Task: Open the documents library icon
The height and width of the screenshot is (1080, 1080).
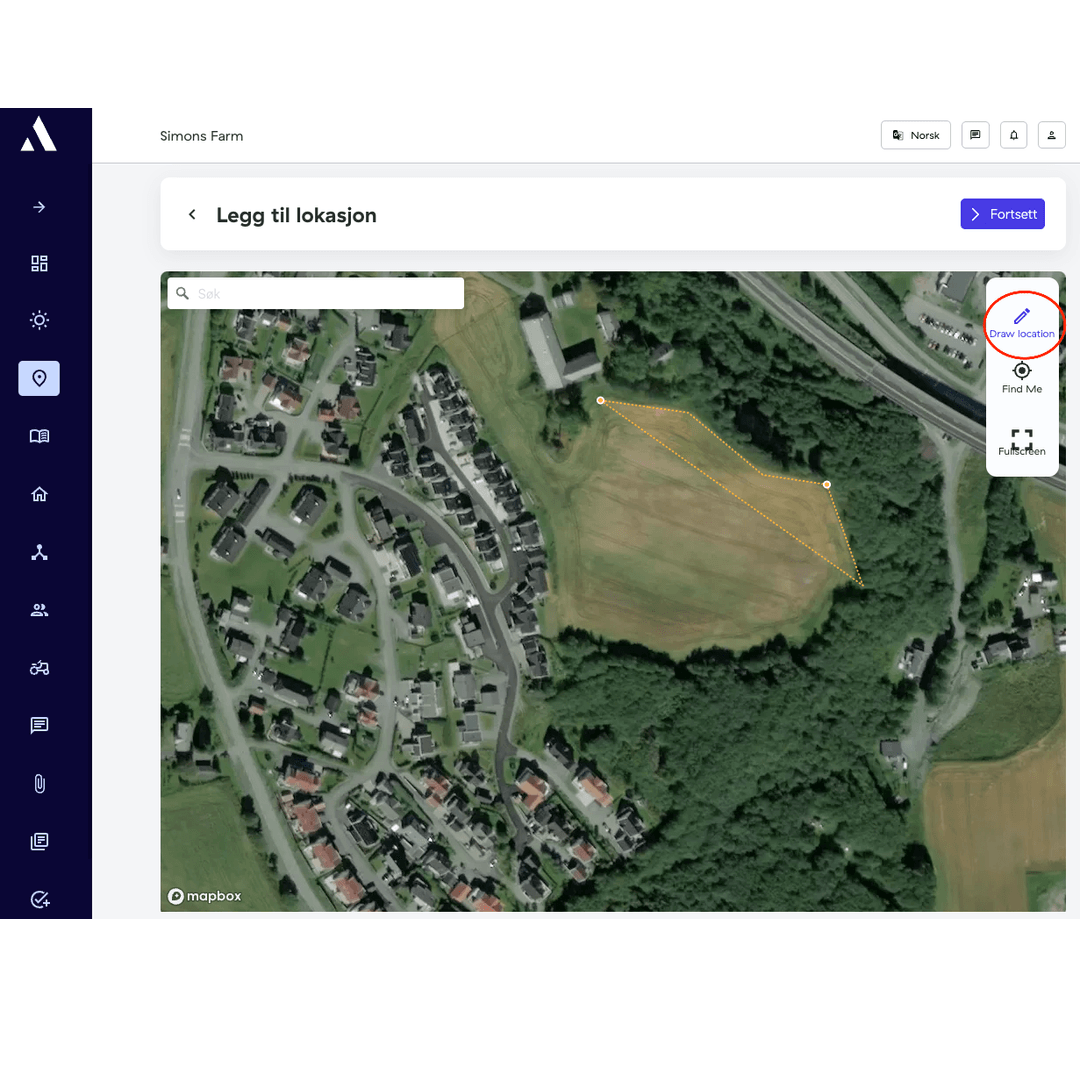Action: click(x=39, y=841)
